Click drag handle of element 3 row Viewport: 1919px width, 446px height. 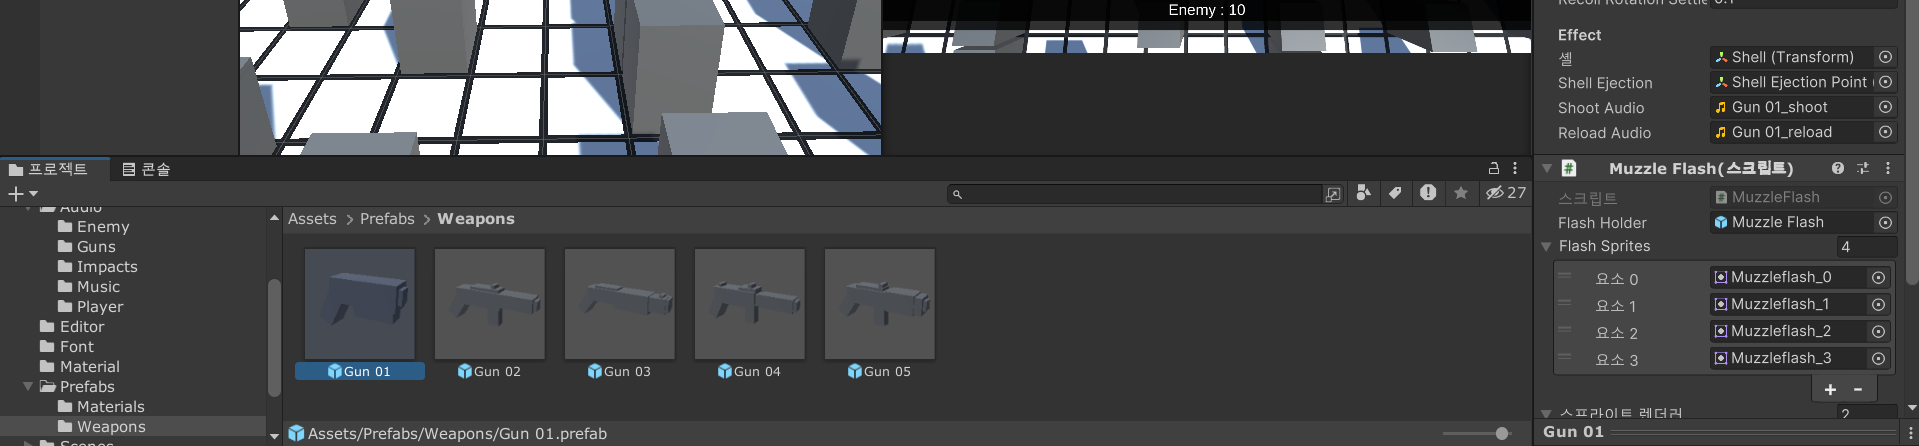click(1565, 357)
